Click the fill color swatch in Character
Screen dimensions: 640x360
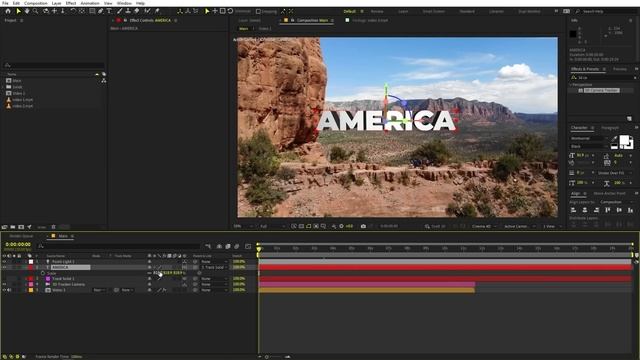point(624,140)
